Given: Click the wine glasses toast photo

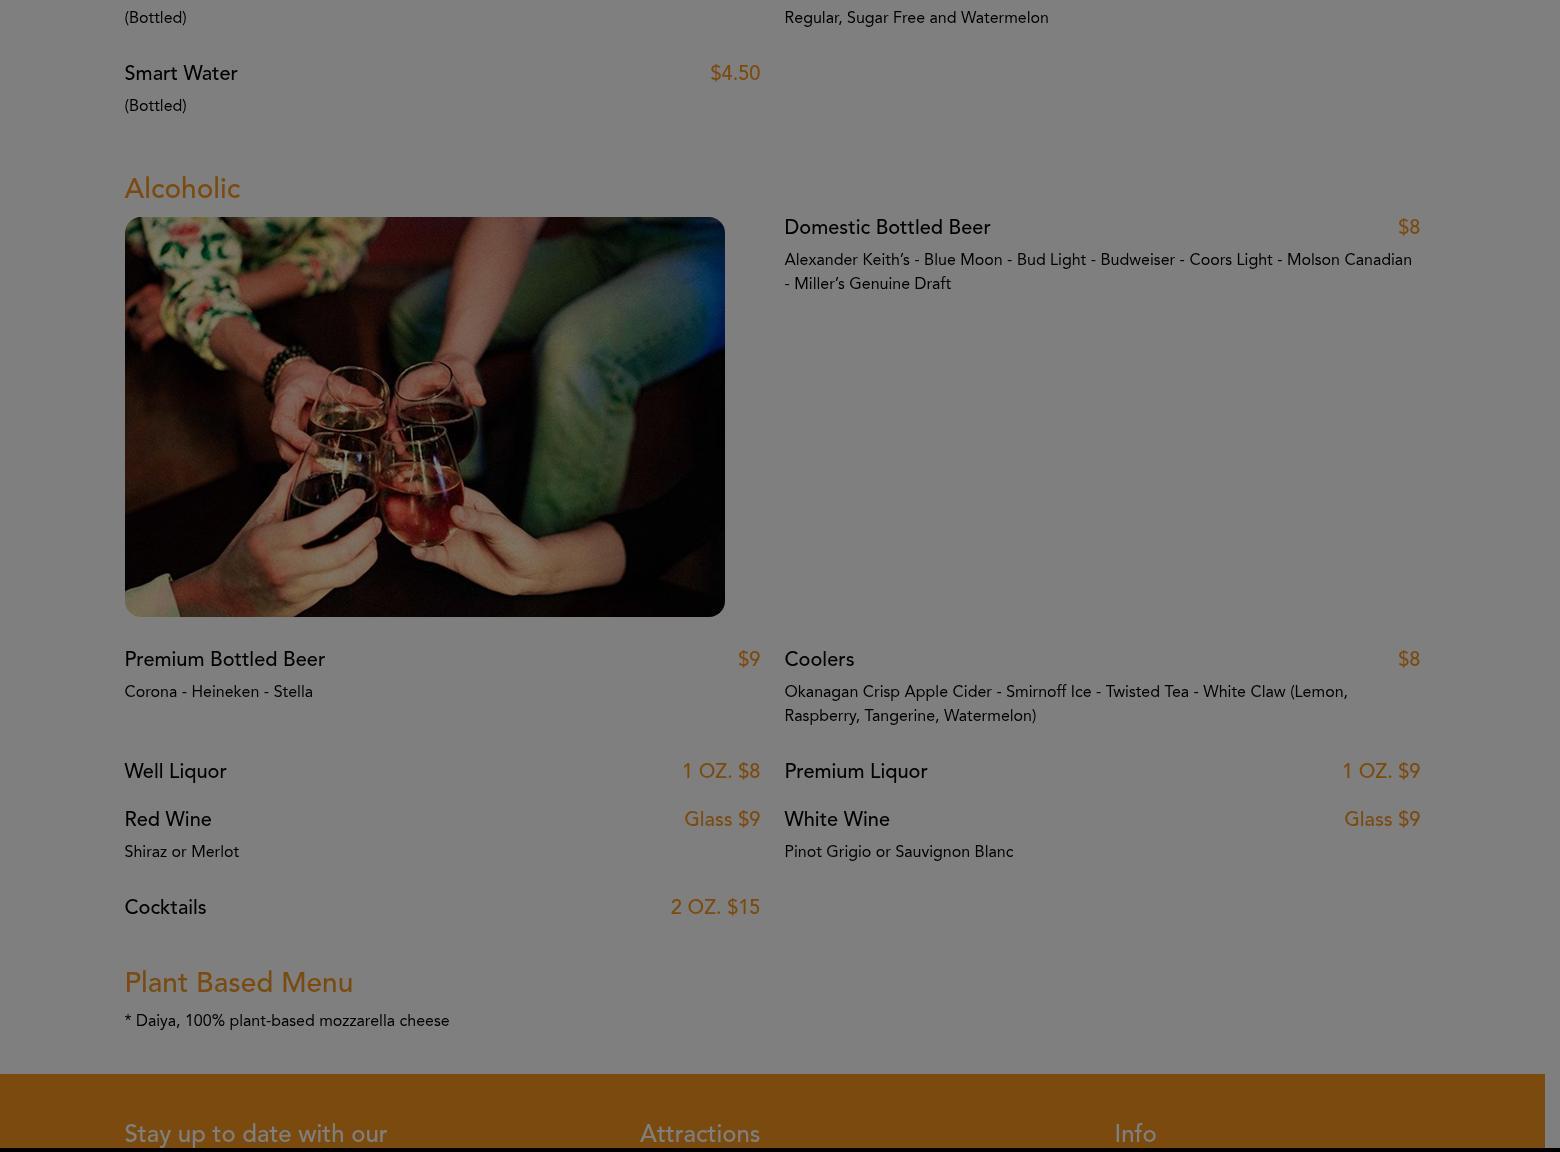Looking at the screenshot, I should pos(424,416).
